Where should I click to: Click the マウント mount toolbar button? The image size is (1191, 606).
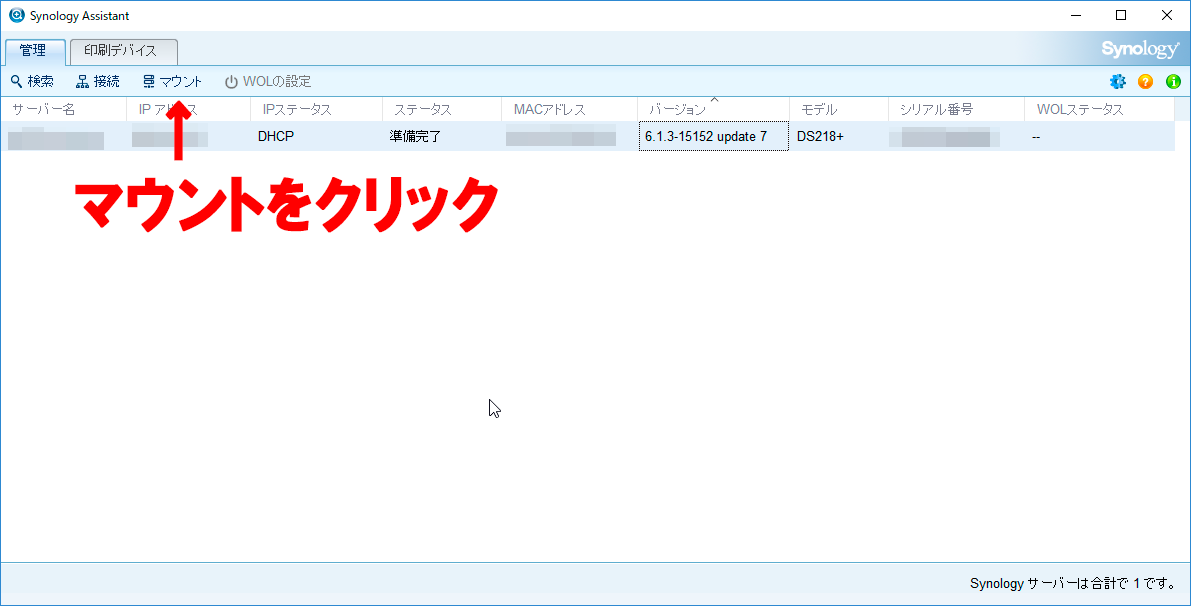coord(172,81)
